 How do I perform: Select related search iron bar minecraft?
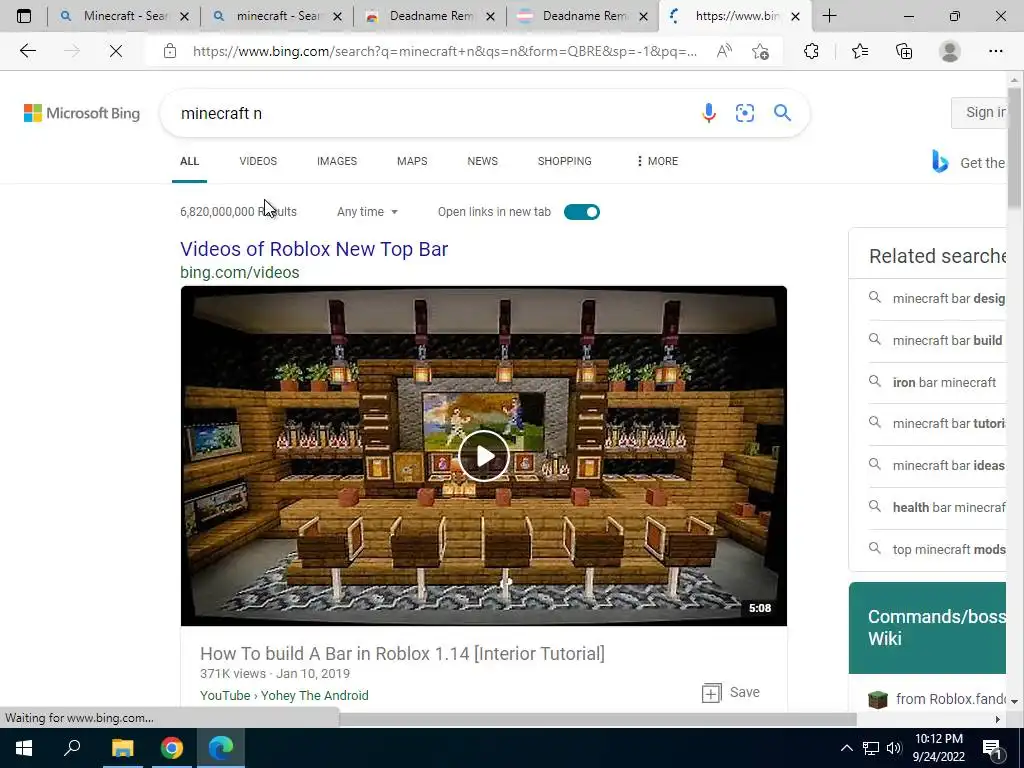(x=937, y=382)
